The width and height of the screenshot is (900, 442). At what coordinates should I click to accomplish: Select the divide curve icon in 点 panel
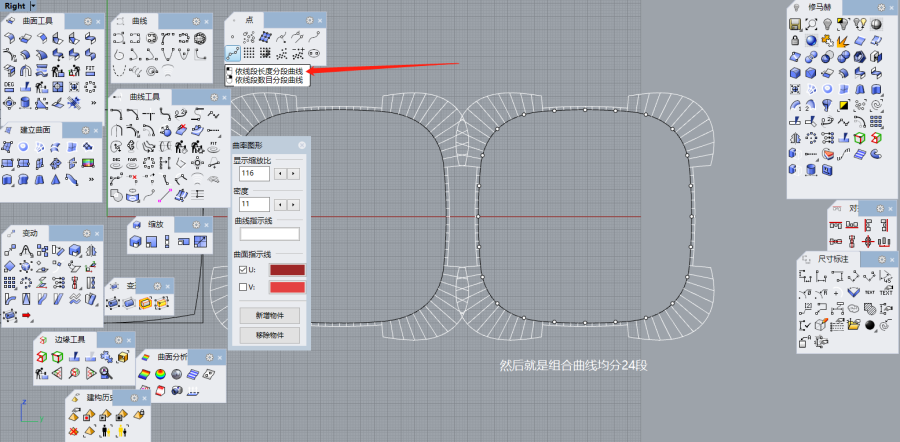233,53
